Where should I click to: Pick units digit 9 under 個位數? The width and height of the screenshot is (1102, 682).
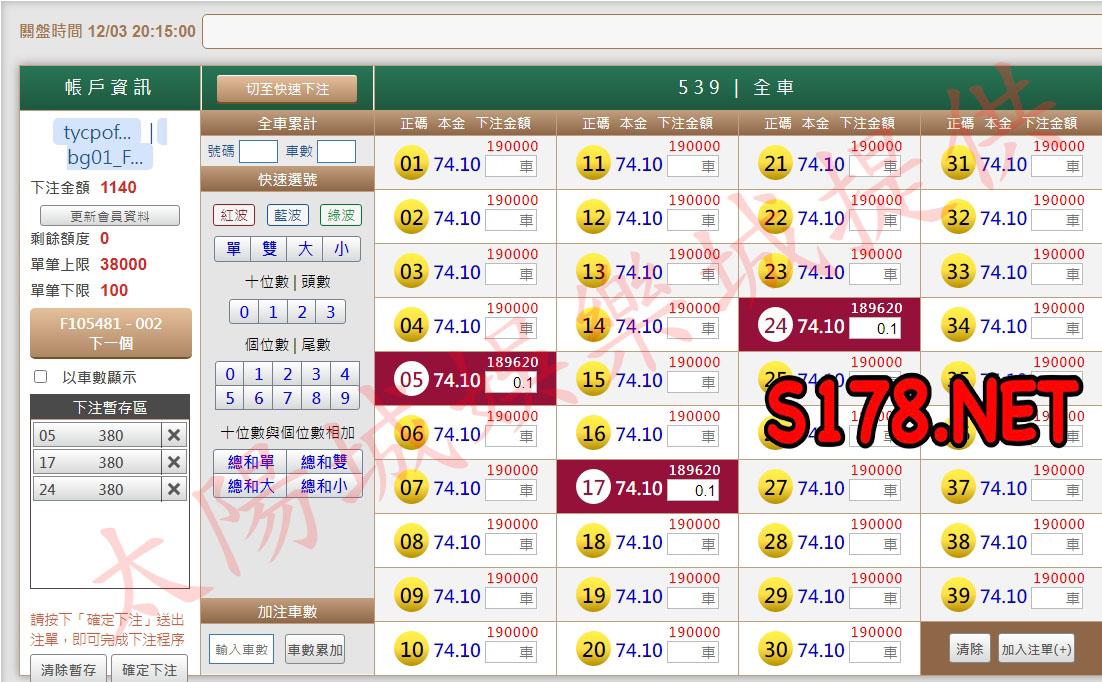tap(344, 398)
